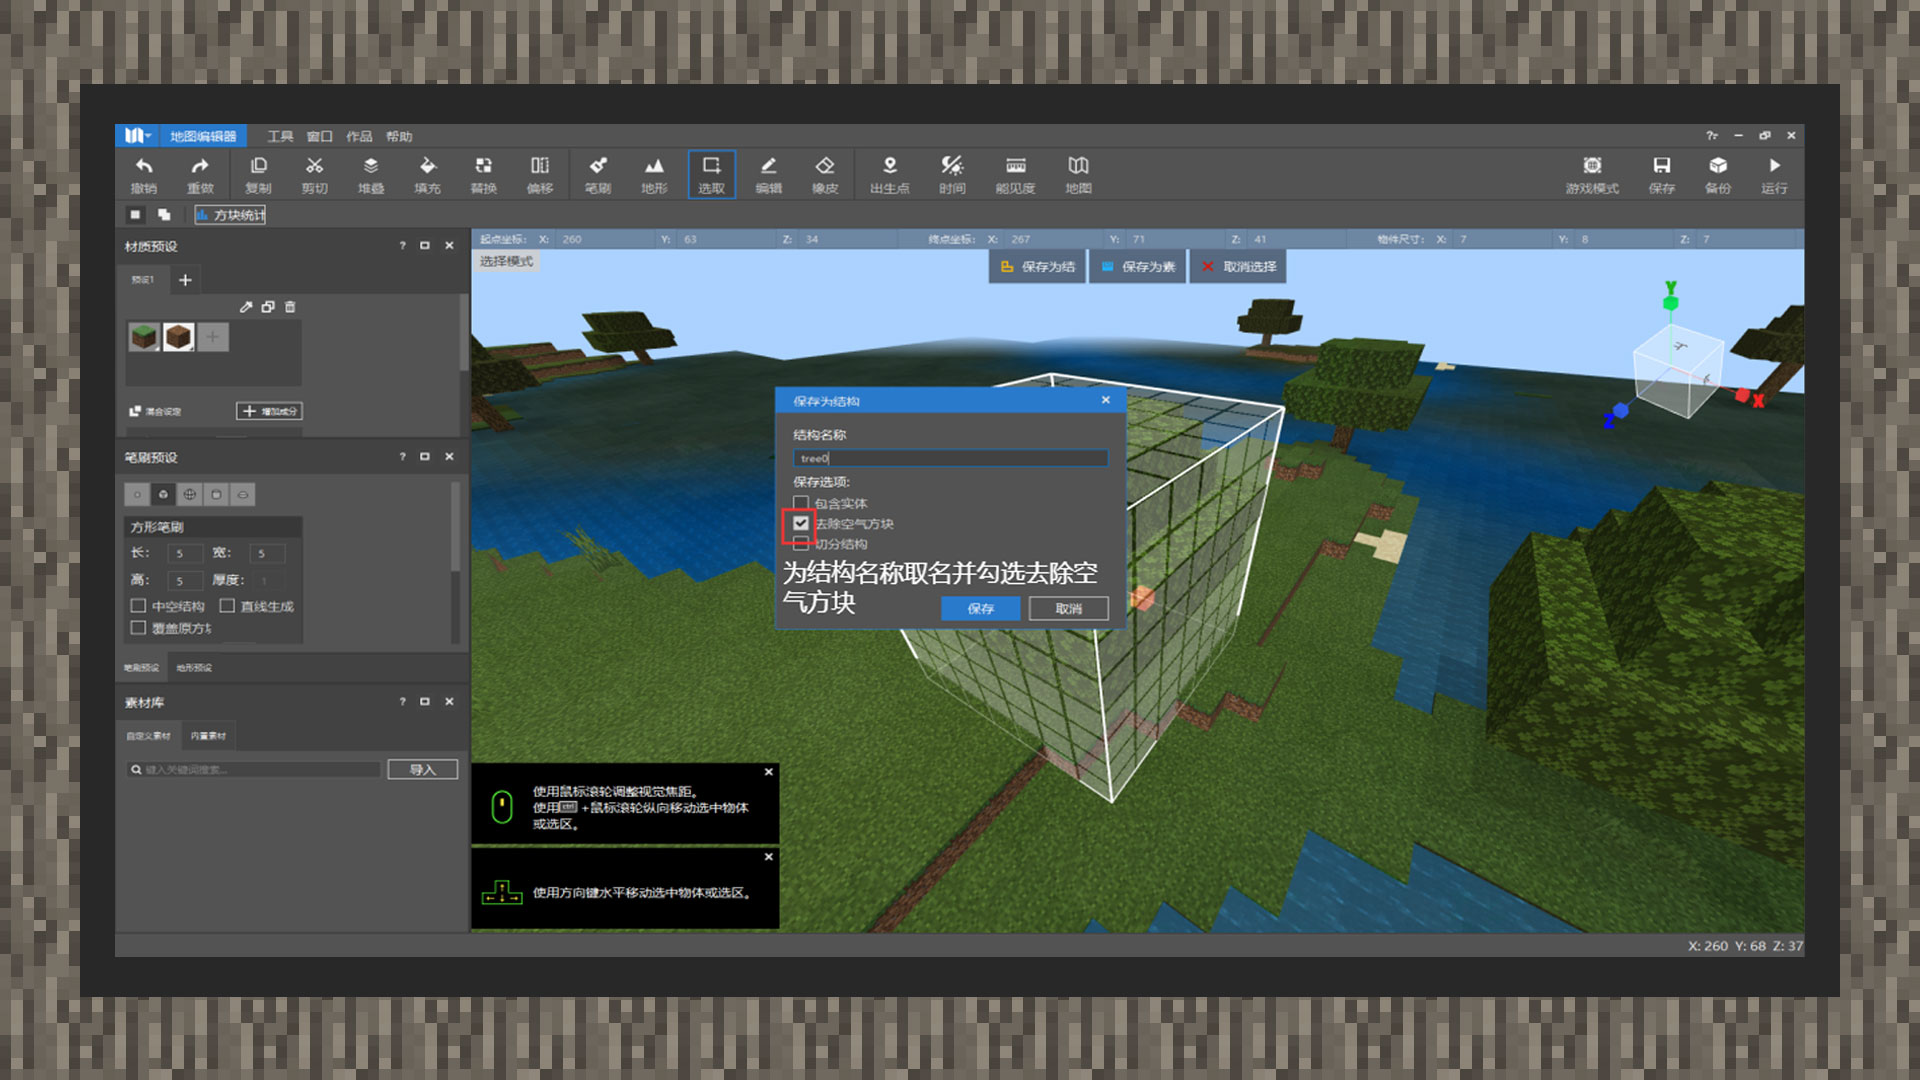Click the 方块统计 button
Viewport: 1920px width, 1080px height.
tap(230, 215)
